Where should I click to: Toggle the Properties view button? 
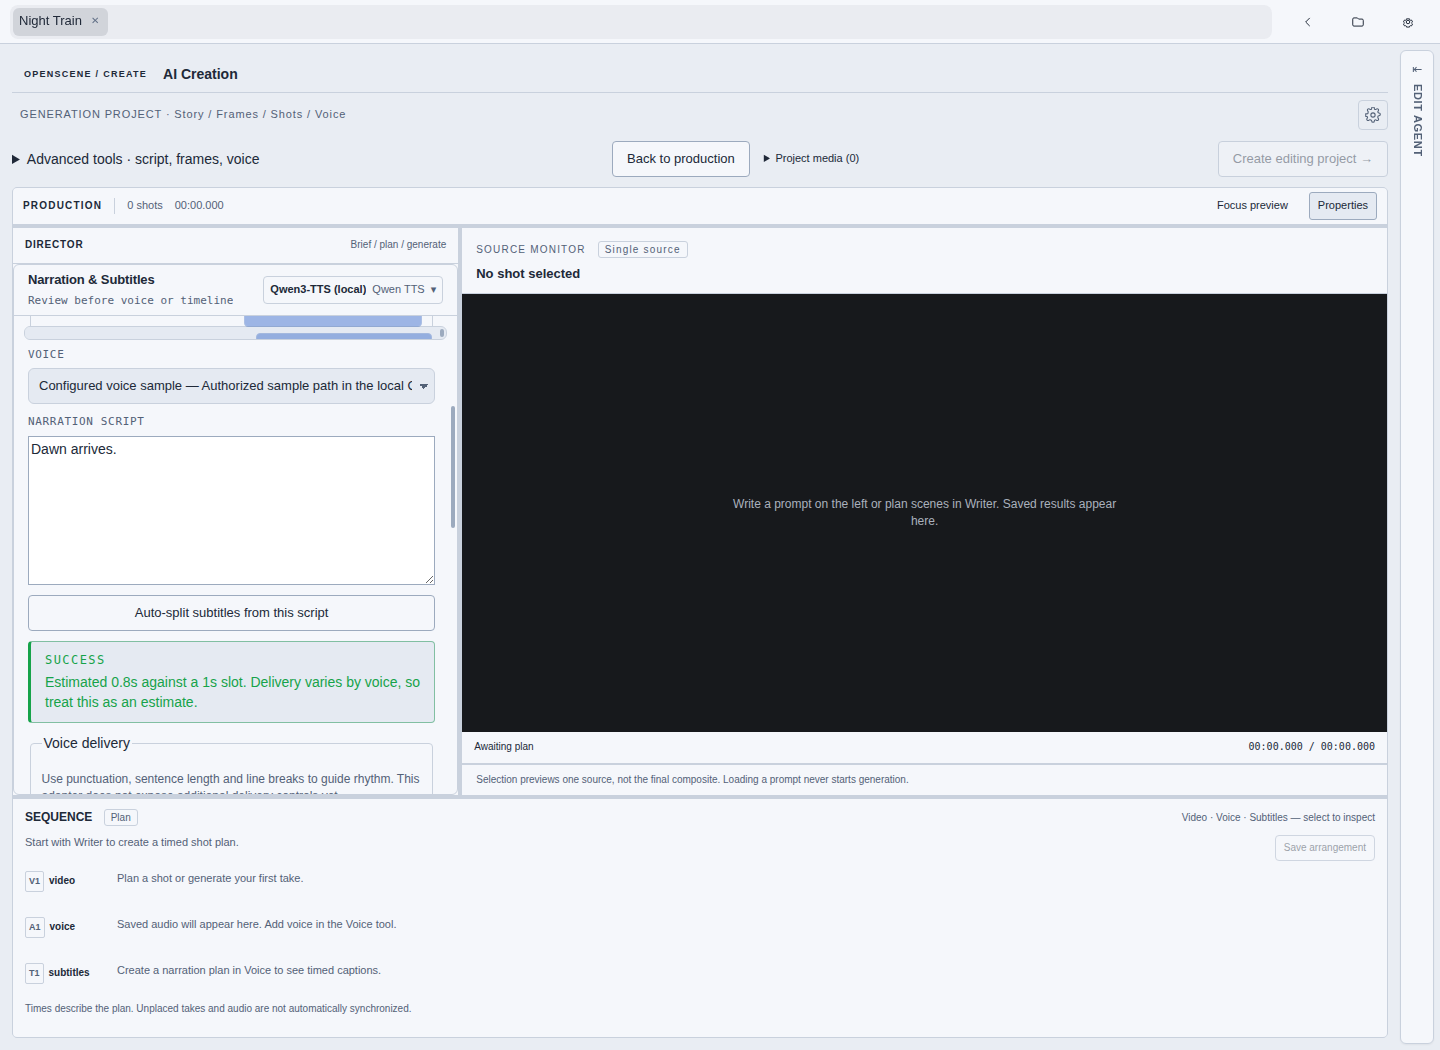[1342, 206]
